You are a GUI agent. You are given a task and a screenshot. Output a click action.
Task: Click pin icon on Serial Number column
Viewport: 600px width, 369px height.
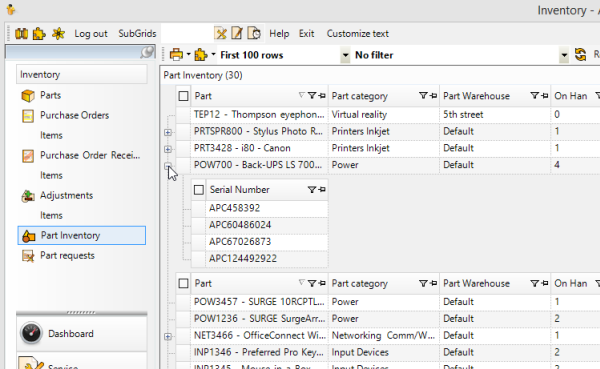[x=322, y=189]
